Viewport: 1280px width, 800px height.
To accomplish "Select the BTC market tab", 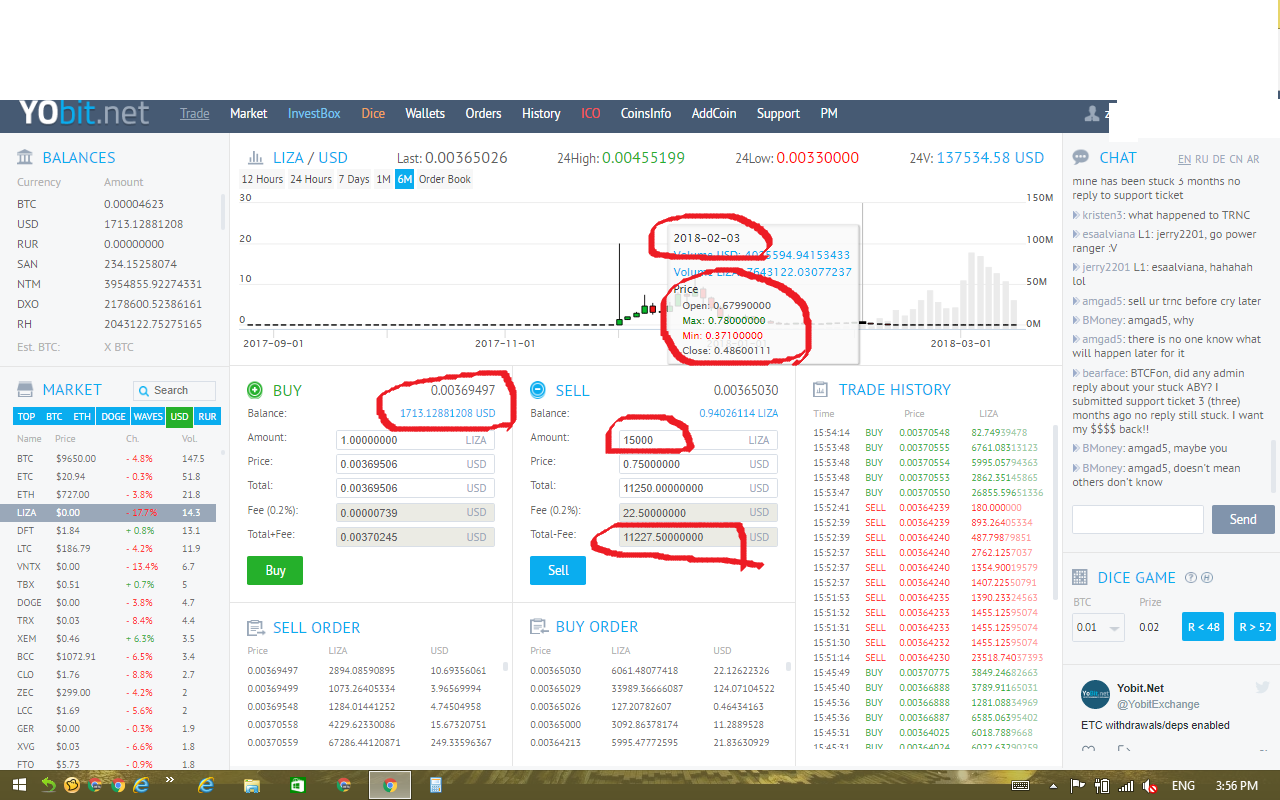I will point(54,416).
